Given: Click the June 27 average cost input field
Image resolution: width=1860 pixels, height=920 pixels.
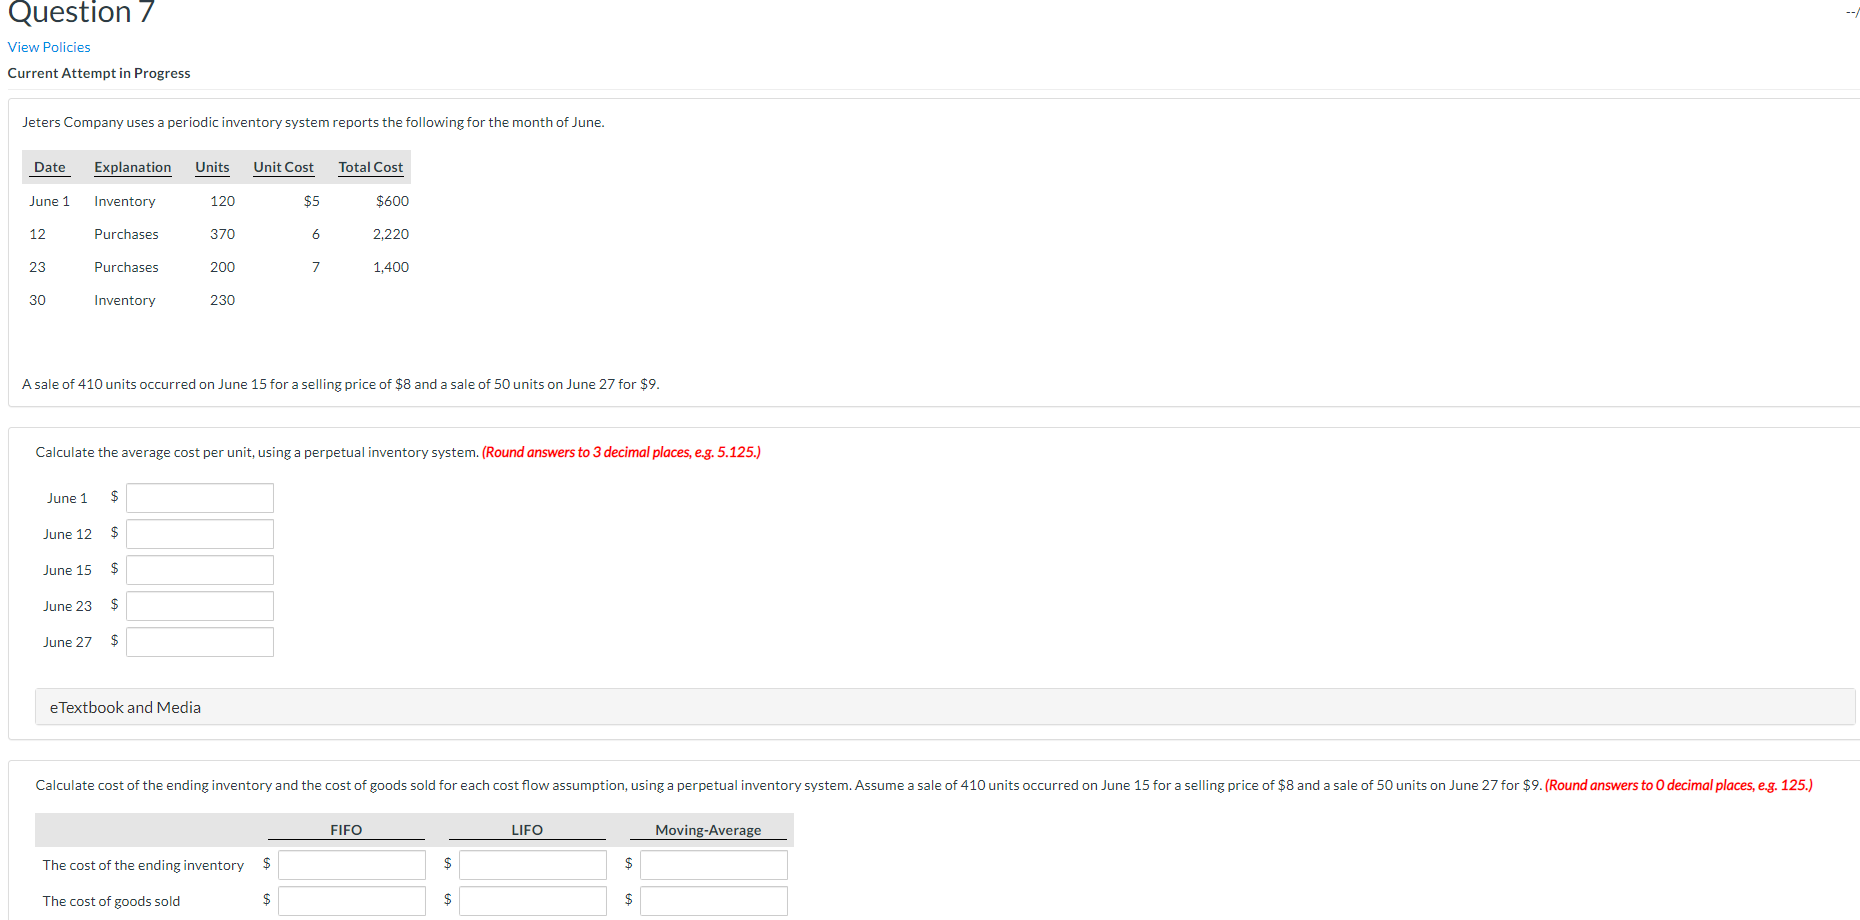Looking at the screenshot, I should [x=198, y=641].
